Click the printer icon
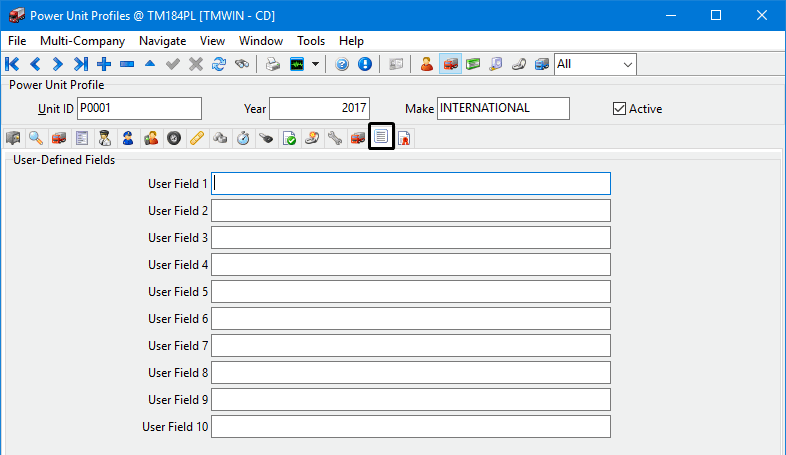 pyautogui.click(x=273, y=64)
